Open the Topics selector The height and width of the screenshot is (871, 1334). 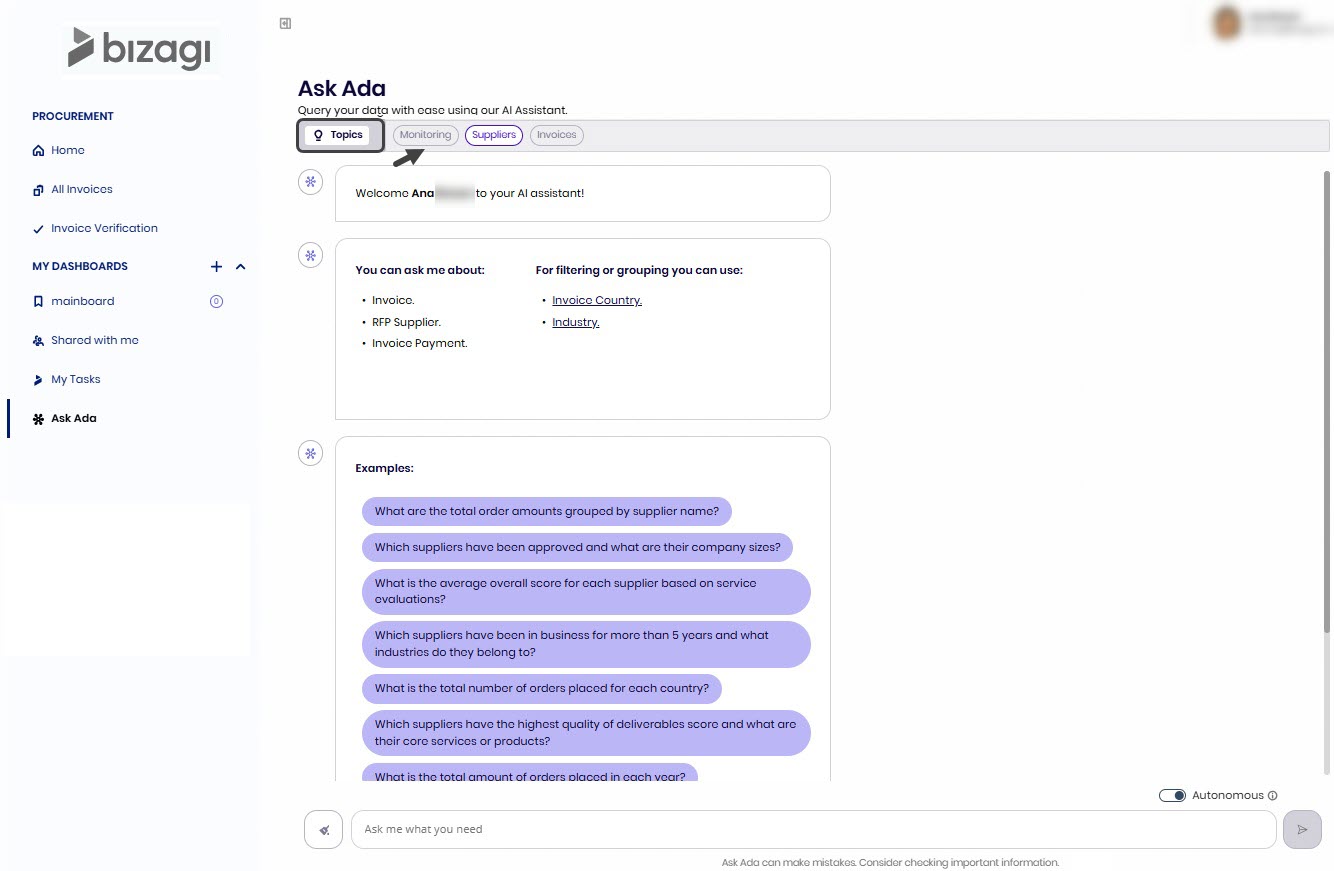pos(338,135)
